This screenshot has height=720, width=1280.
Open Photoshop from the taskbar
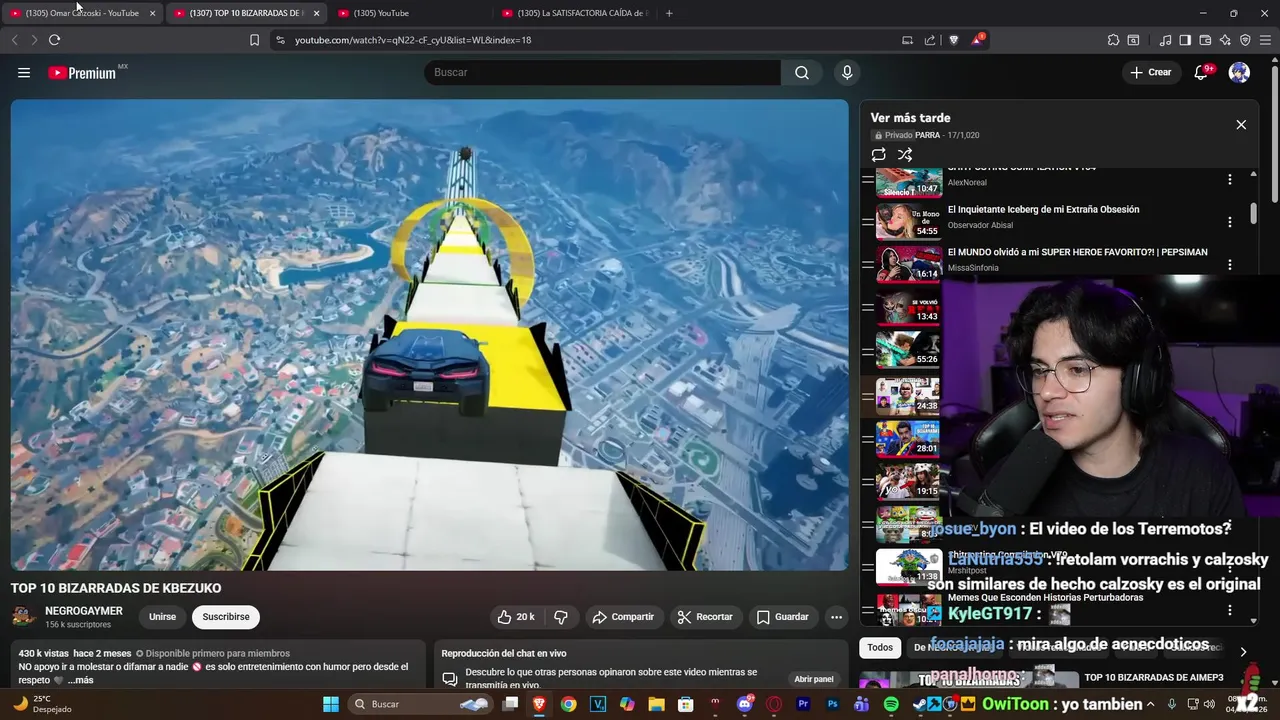click(832, 704)
